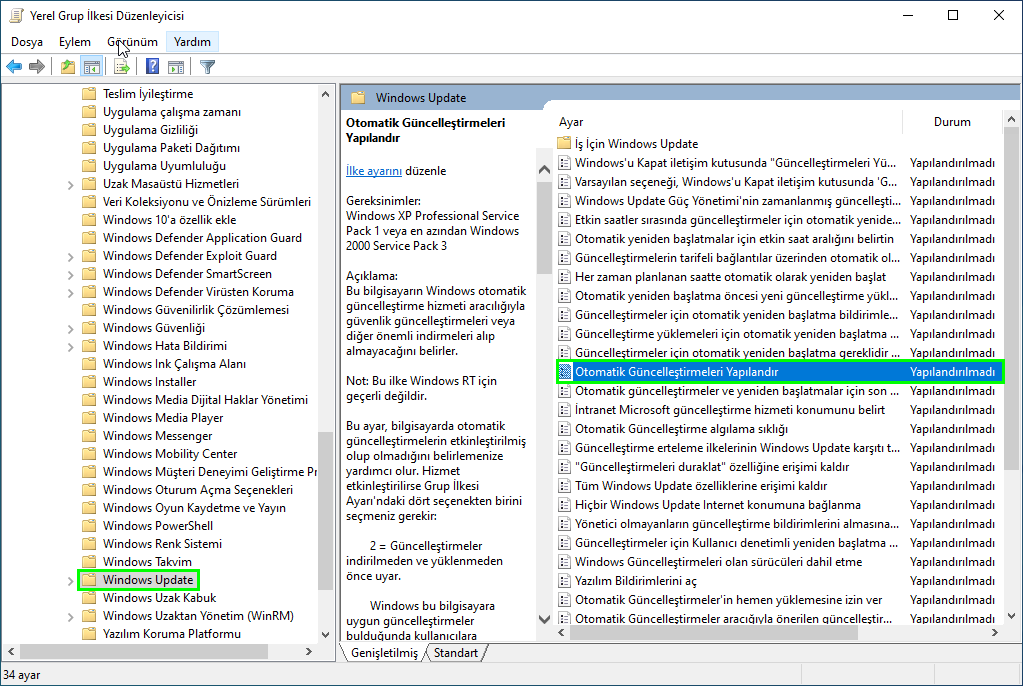Click the policy icon of 'Otomatik Güncelleştirmeleri Yapılandır'

[565, 372]
